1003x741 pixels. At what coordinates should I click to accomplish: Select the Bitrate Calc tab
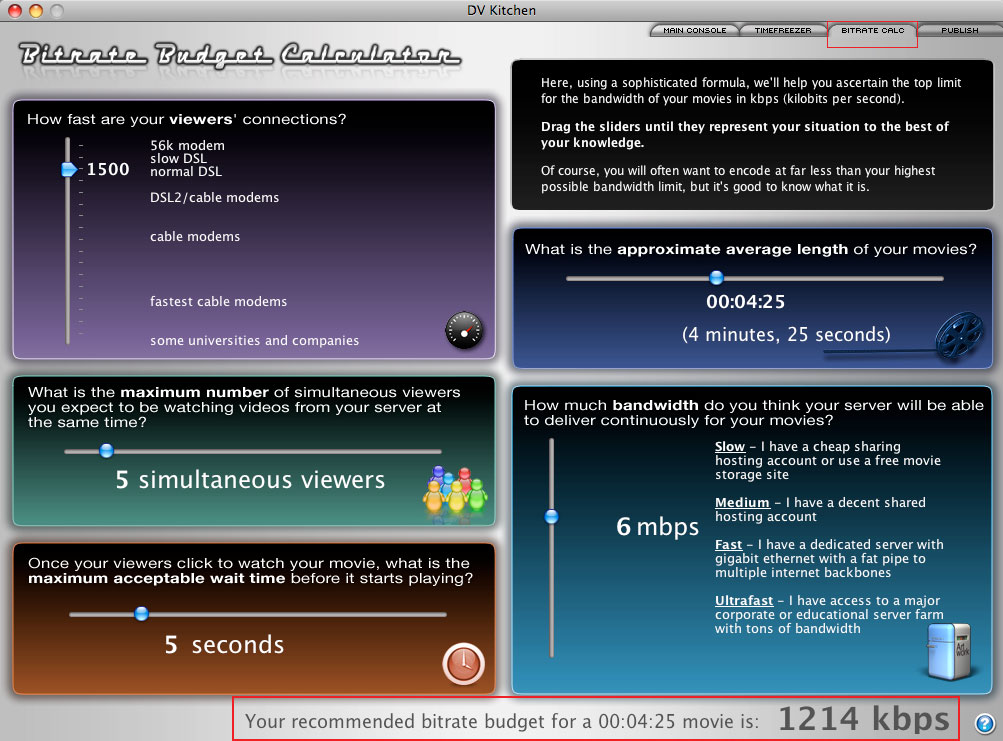[871, 31]
